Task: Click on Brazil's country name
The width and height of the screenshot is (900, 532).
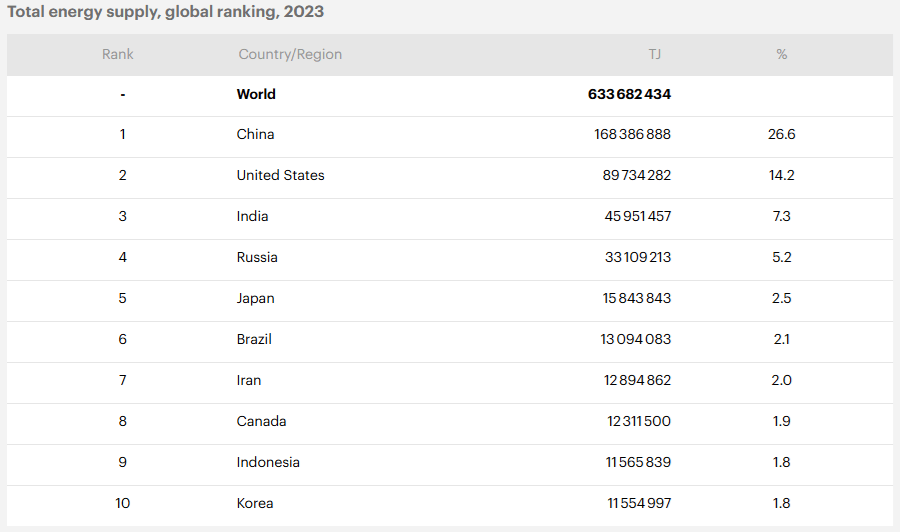Action: 254,339
